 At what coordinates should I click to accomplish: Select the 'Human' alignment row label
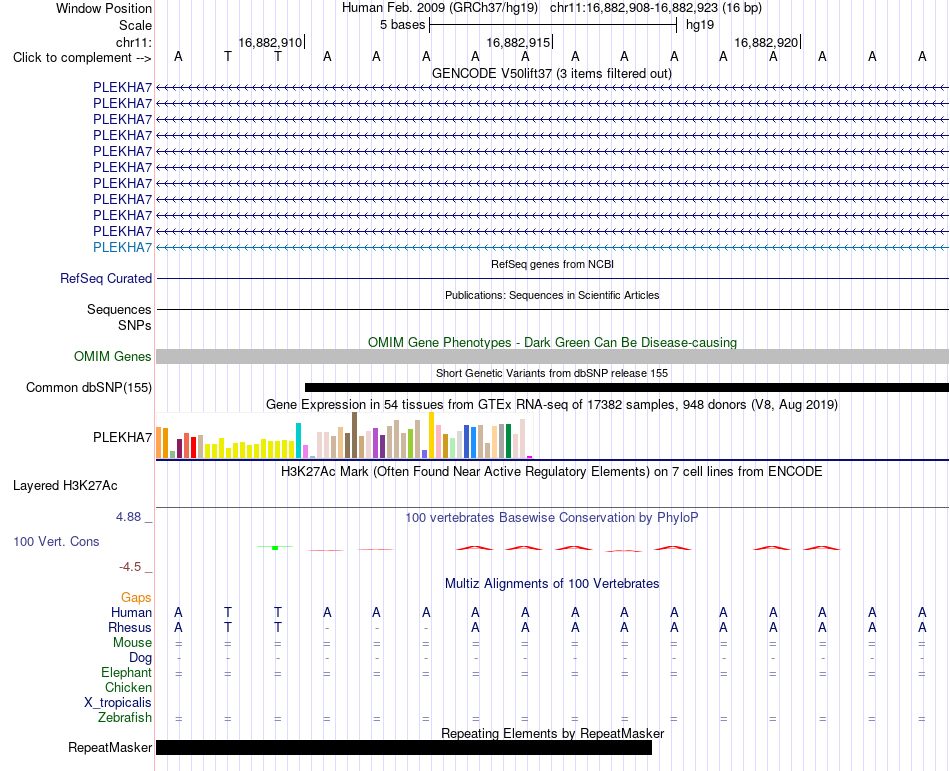131,612
